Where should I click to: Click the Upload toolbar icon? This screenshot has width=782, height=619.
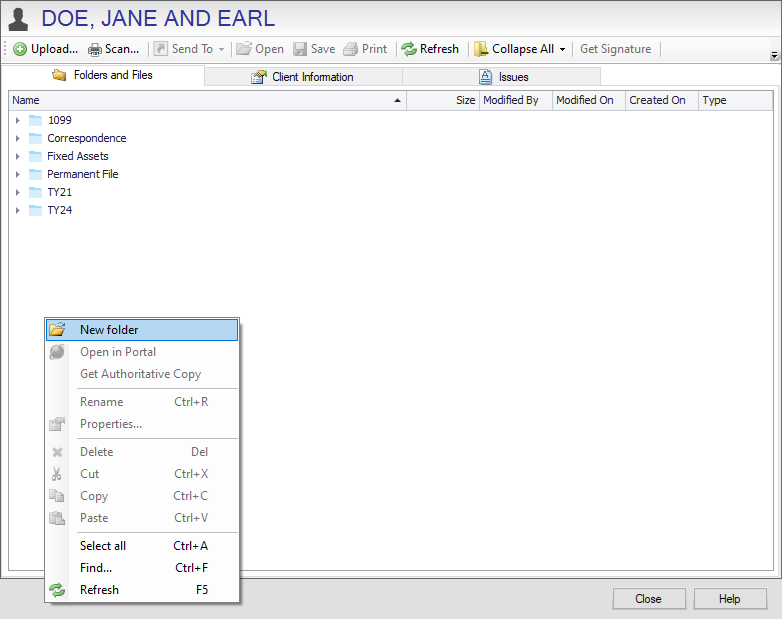[x=20, y=49]
